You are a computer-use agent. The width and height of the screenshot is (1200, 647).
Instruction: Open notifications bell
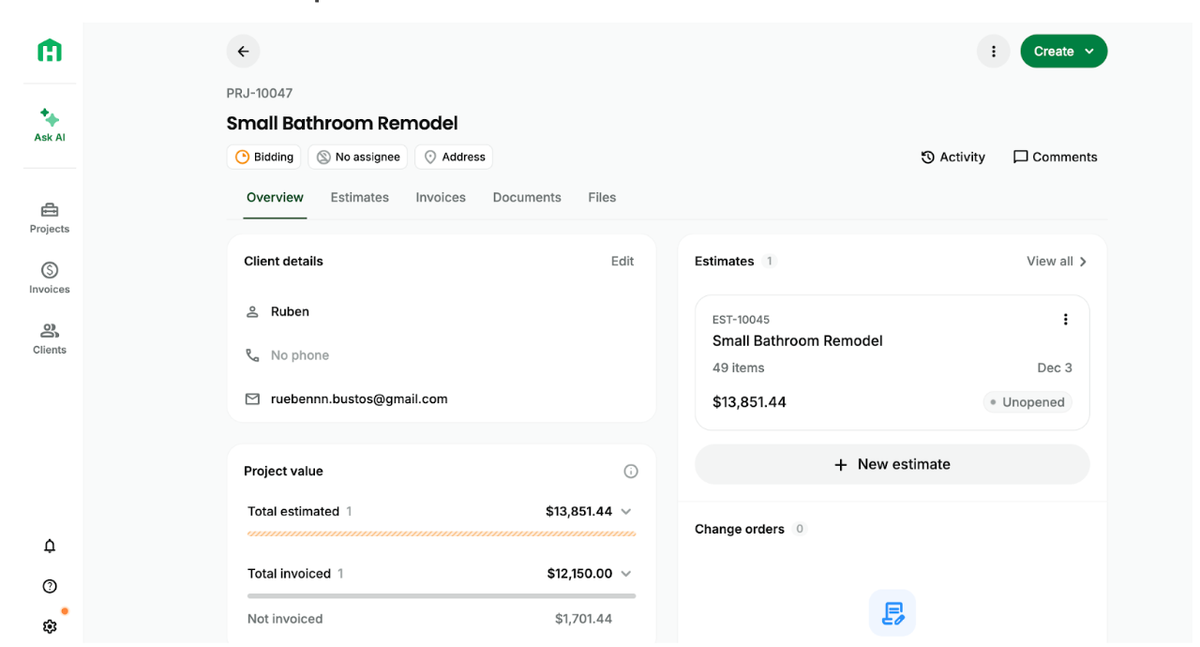(49, 546)
